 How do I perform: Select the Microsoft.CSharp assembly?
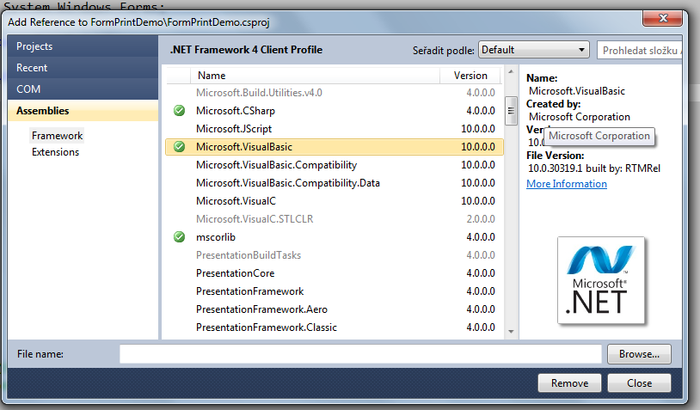coord(334,110)
